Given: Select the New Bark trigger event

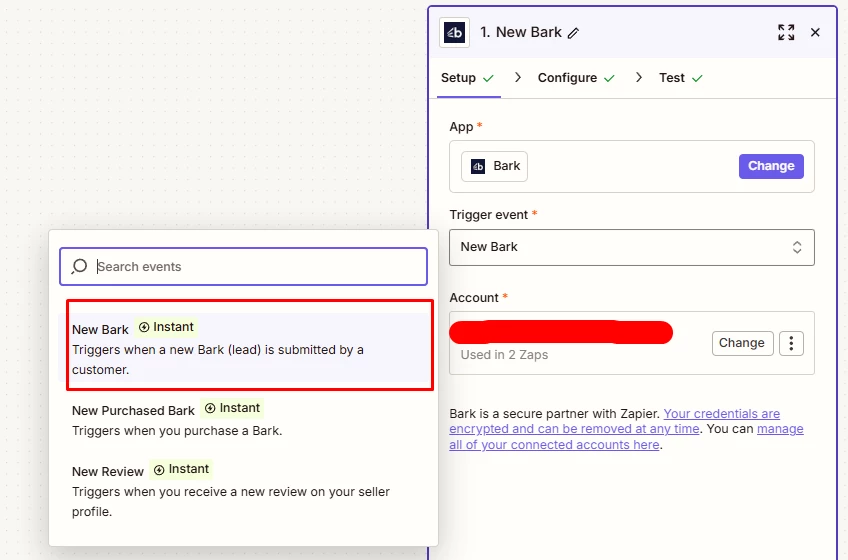Looking at the screenshot, I should tap(243, 348).
